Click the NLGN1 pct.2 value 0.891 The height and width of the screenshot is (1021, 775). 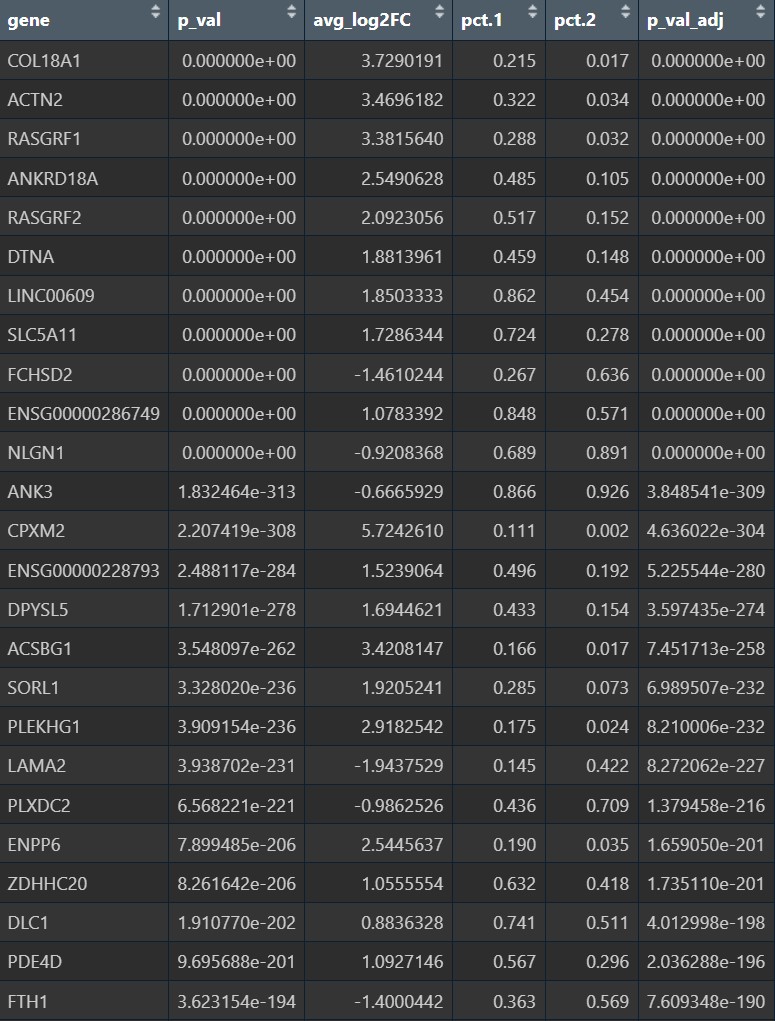tap(608, 453)
